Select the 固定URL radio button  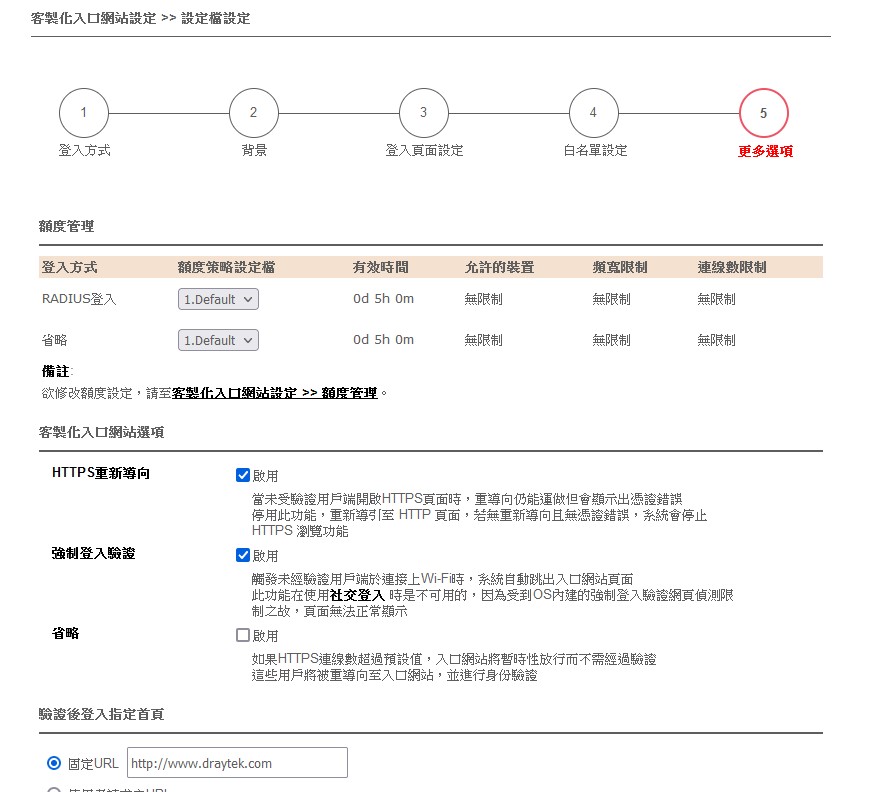click(55, 763)
